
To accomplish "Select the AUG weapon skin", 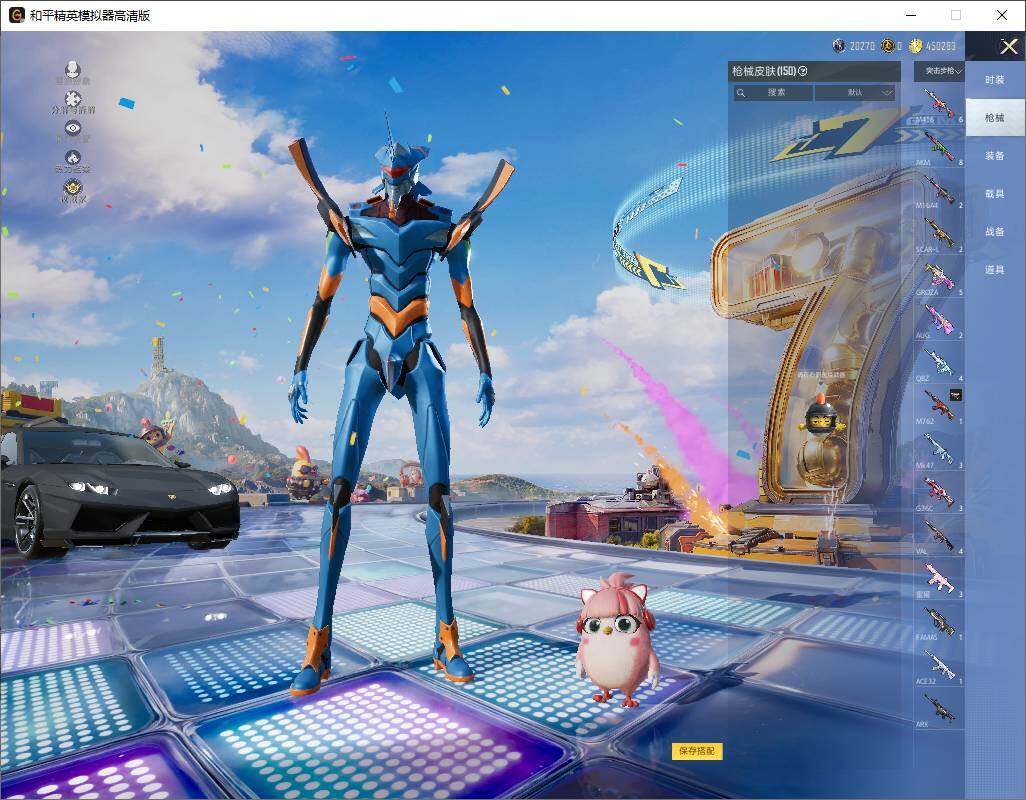I will 939,321.
